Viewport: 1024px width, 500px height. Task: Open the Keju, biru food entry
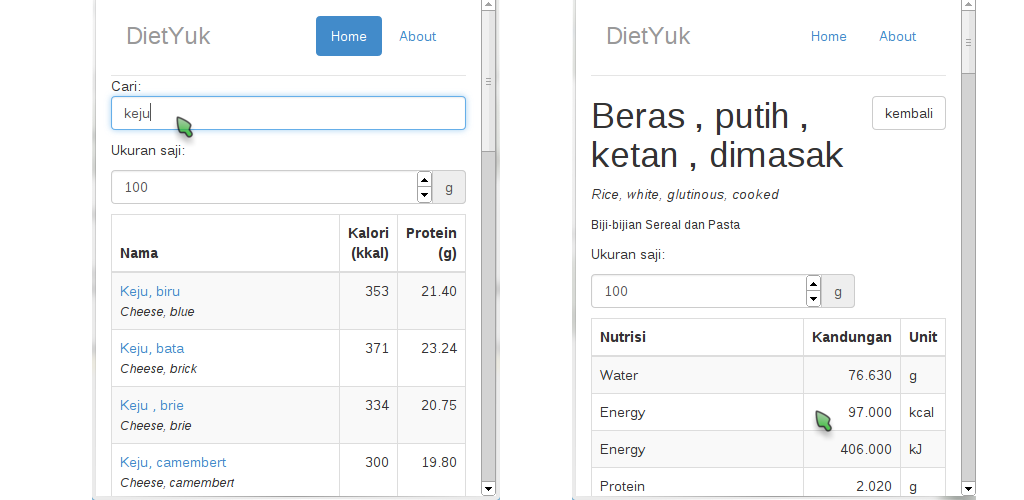[150, 291]
